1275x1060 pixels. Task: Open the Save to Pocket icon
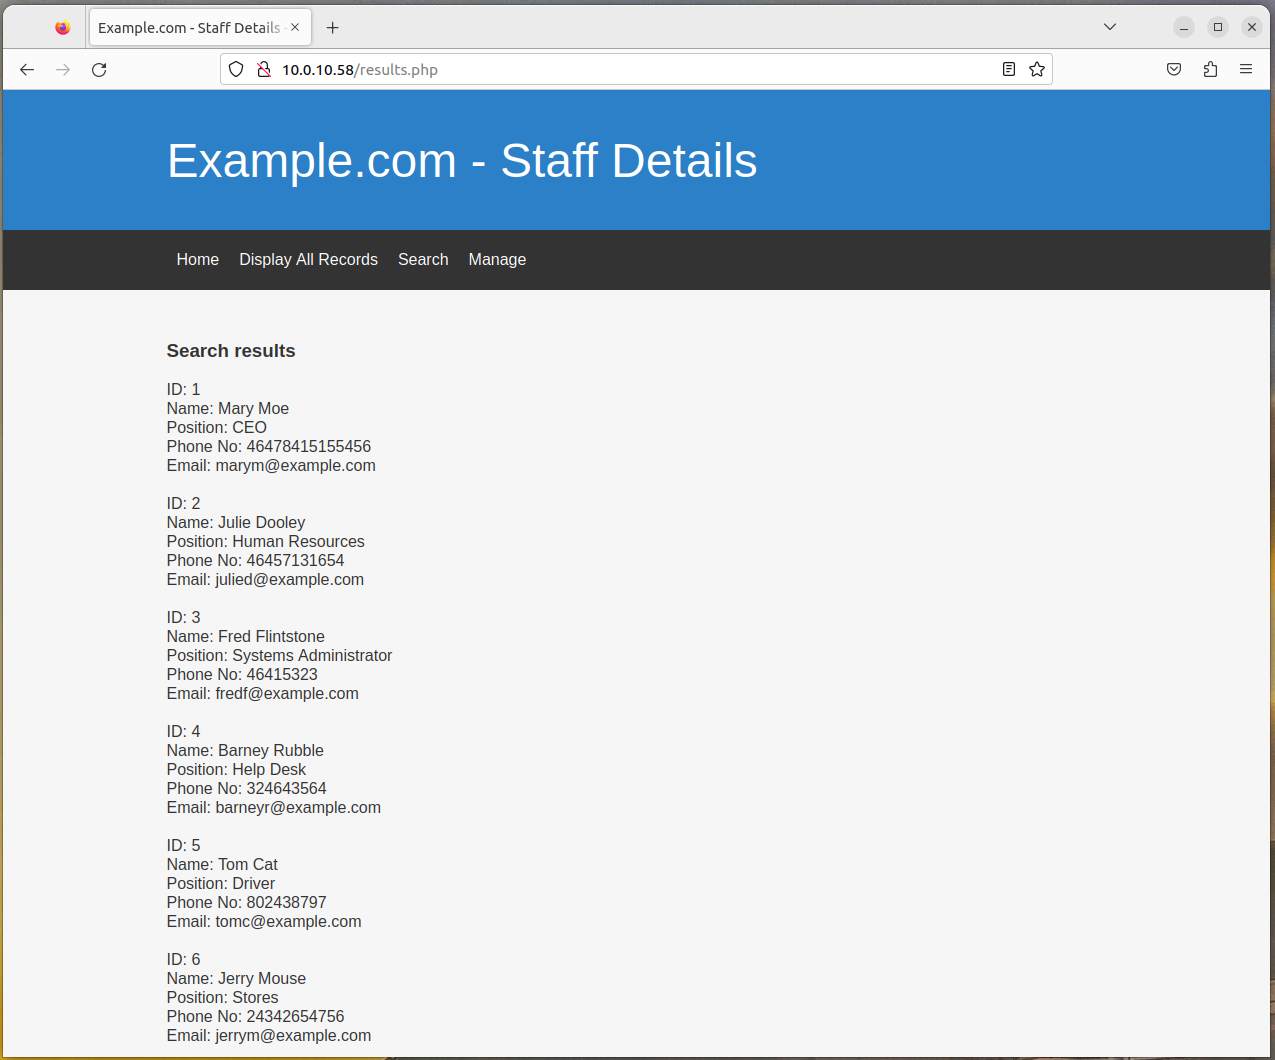(x=1174, y=69)
